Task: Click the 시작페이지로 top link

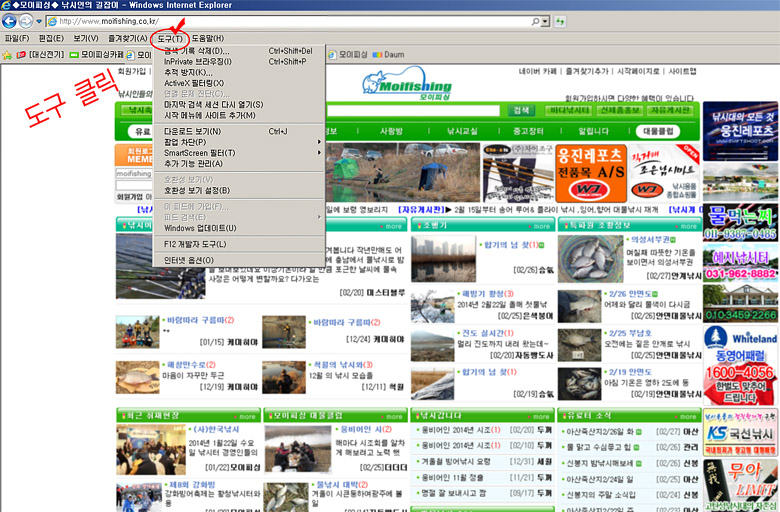Action: coord(638,72)
